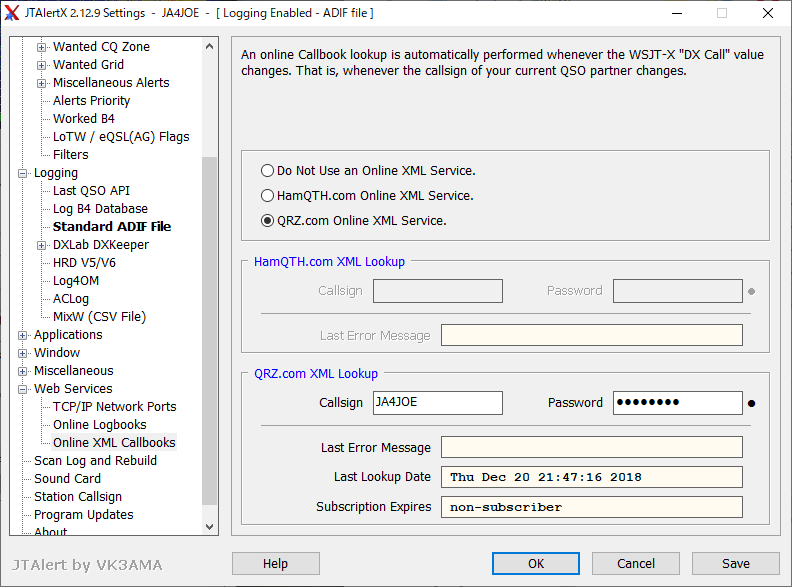The width and height of the screenshot is (792, 587).
Task: Collapse the Logging tree node
Action: tap(22, 173)
